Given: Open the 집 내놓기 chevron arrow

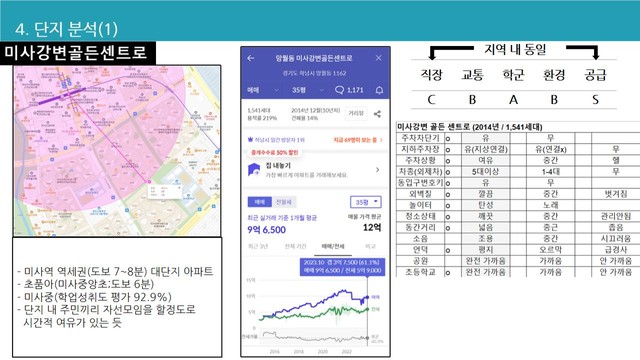Looking at the screenshot, I should pos(377,169).
